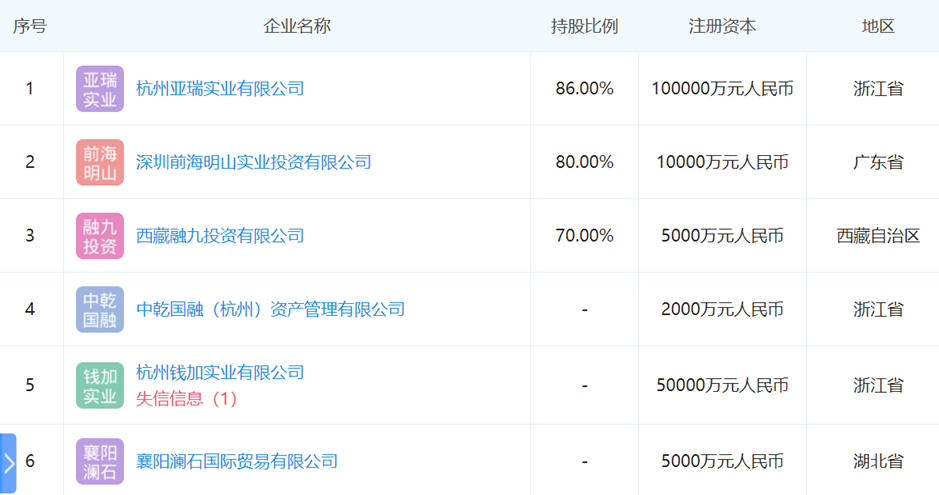
Task: Open 西藏融九投资有限公司 company link
Action: [x=220, y=236]
